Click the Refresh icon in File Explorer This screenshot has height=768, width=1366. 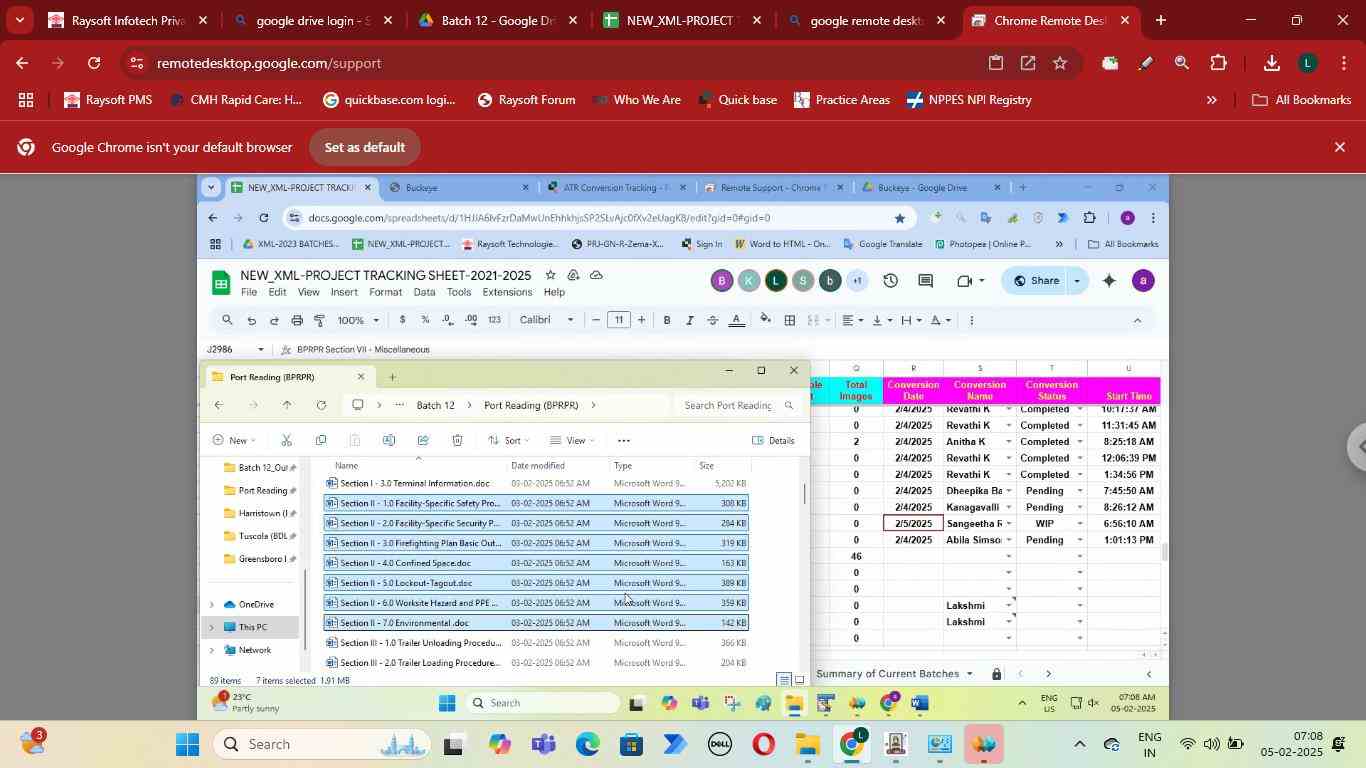click(321, 405)
